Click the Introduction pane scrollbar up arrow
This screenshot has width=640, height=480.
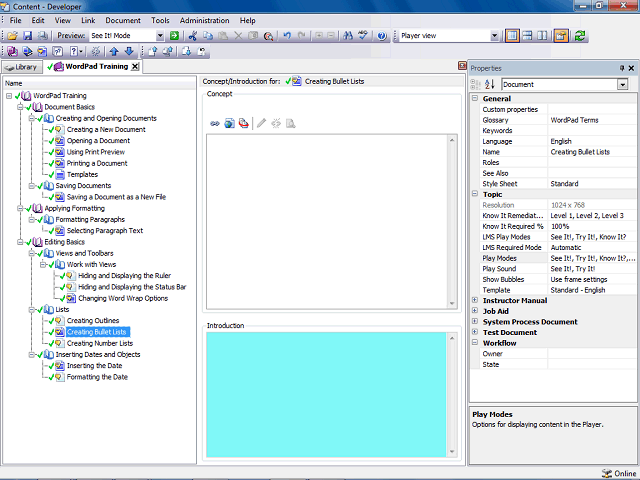point(452,338)
